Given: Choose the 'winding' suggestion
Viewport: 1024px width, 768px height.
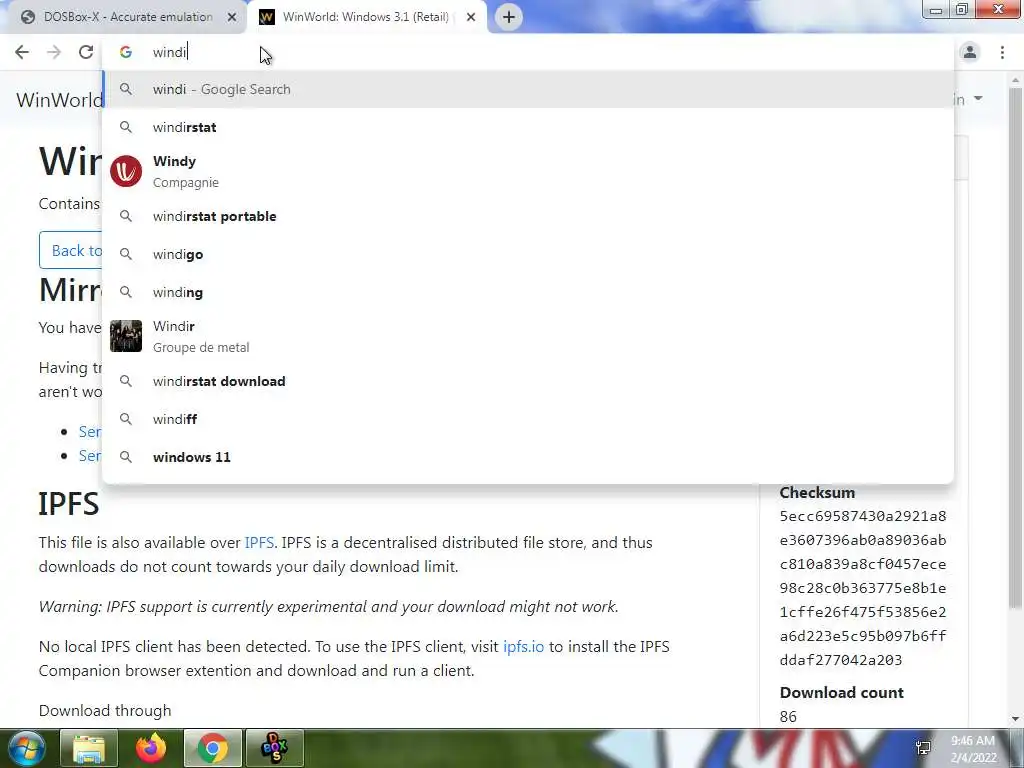Looking at the screenshot, I should pos(528,292).
